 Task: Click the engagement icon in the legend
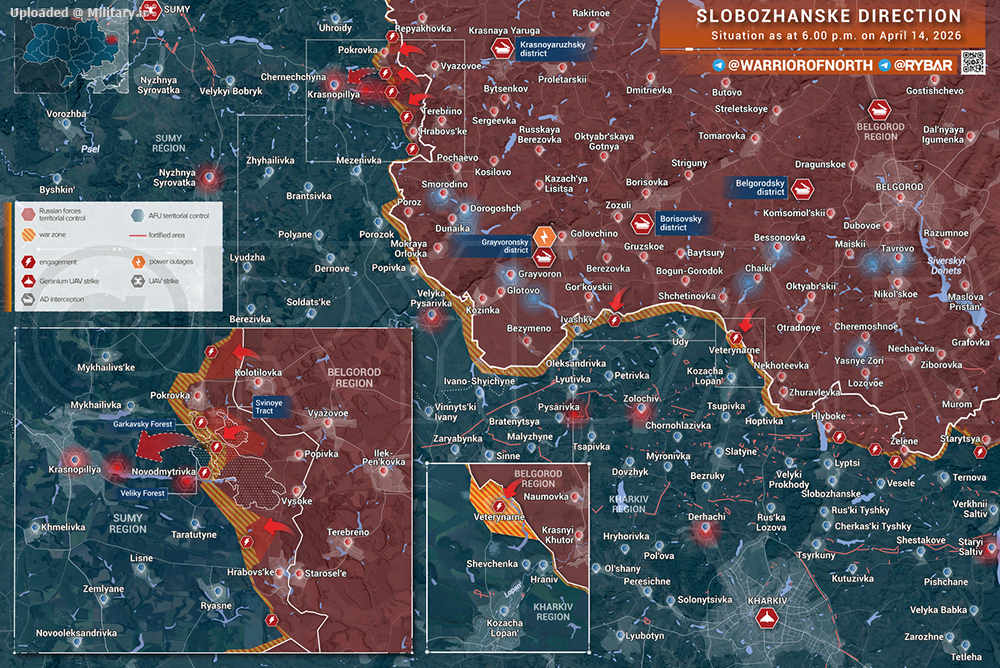tap(29, 262)
